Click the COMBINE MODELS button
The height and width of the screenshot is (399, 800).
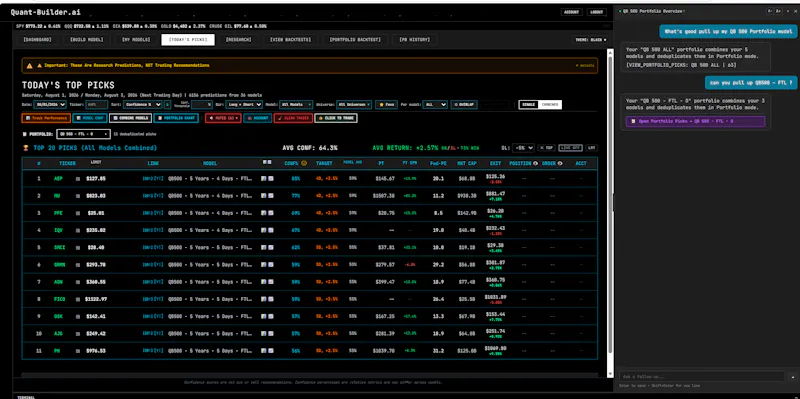(x=130, y=118)
